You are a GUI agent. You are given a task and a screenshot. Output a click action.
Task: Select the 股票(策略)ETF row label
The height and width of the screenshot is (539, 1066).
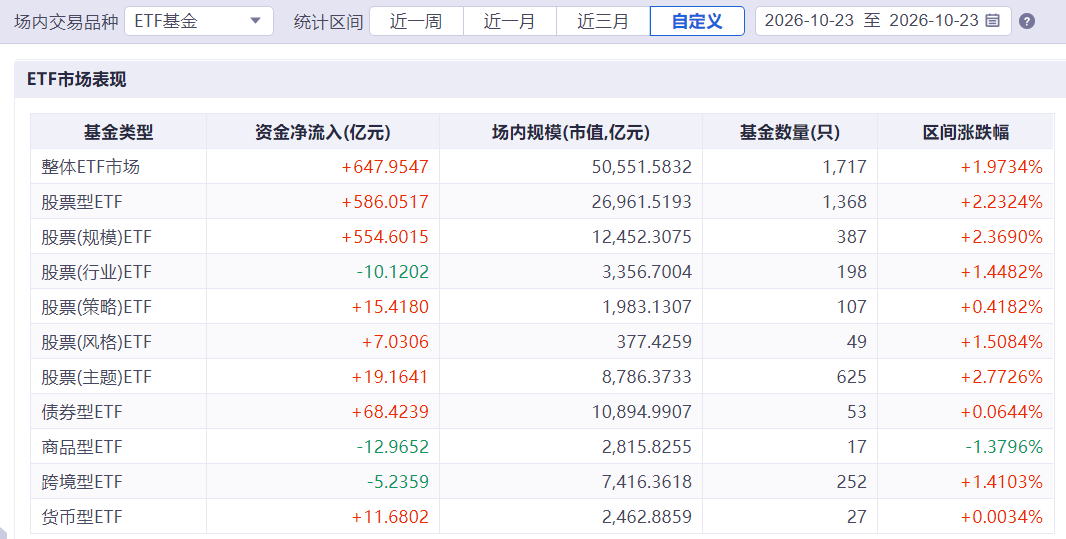97,307
